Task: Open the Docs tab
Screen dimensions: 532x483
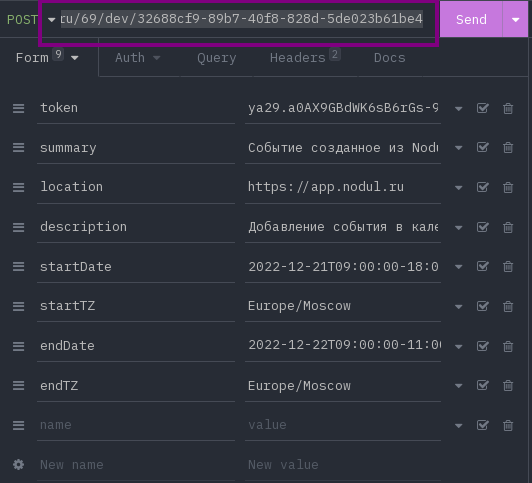Action: [390, 58]
